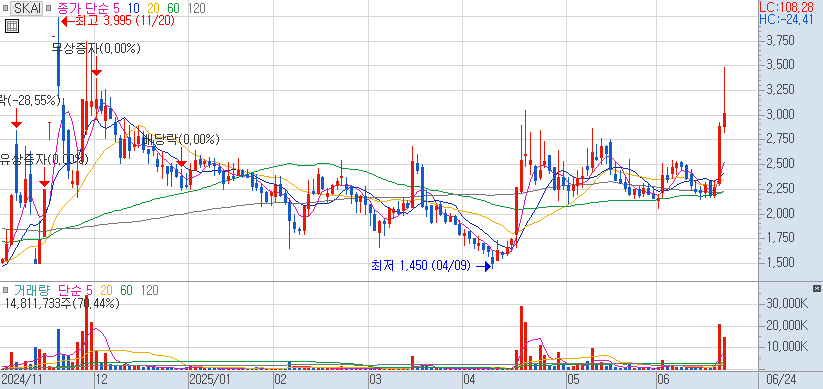Click the LC:108,28 indicator
Screen dimensions: 823x389
click(x=786, y=8)
